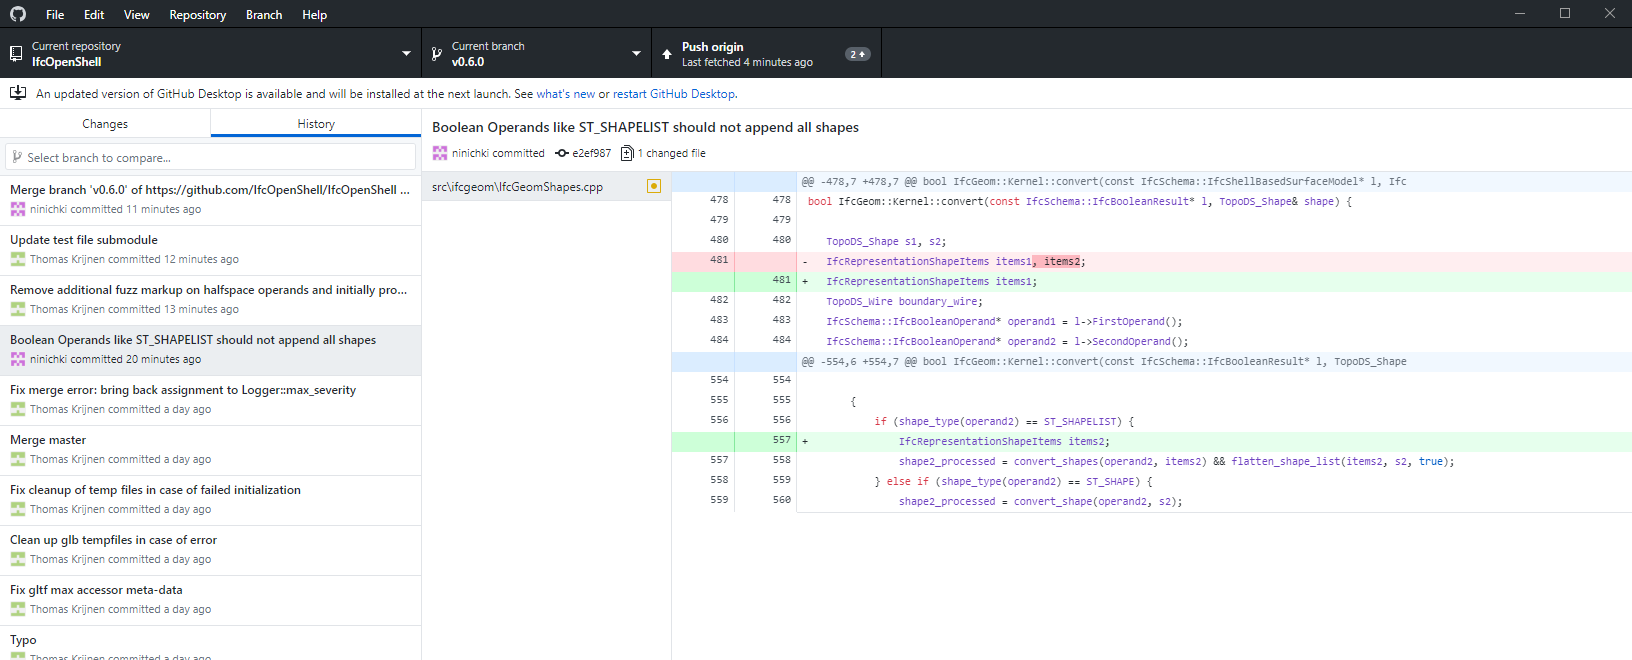Open the Edit menu

[94, 14]
